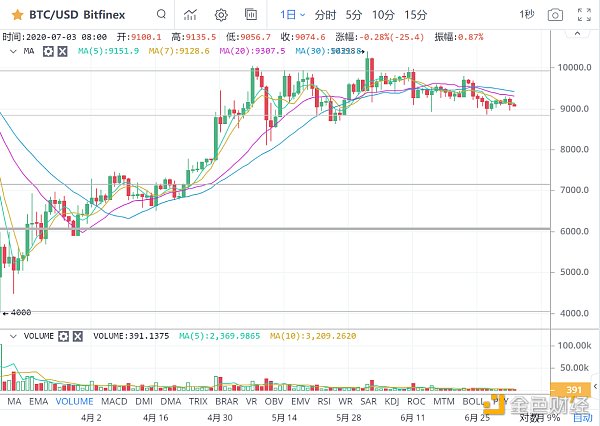Image resolution: width=600 pixels, height=426 pixels.
Task: Select the RSI indicator
Action: click(x=324, y=402)
